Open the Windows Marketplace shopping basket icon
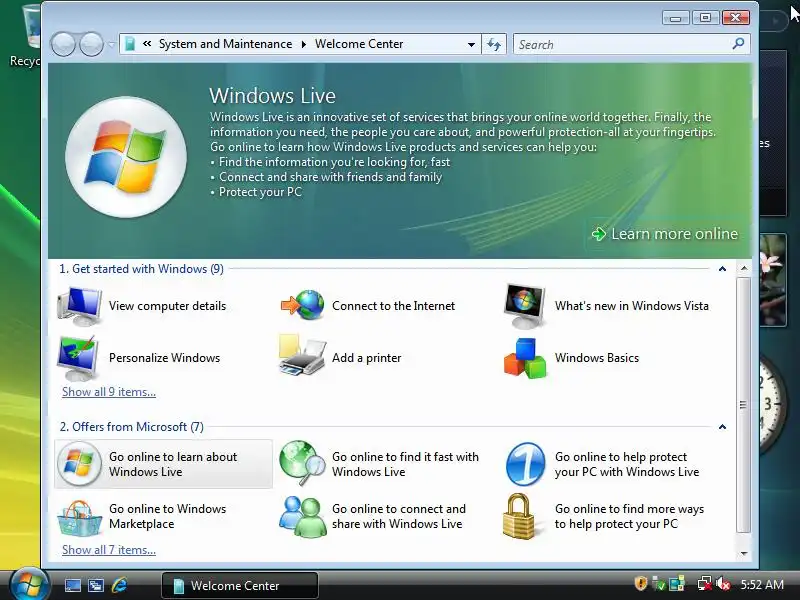The width and height of the screenshot is (800, 600). point(79,517)
